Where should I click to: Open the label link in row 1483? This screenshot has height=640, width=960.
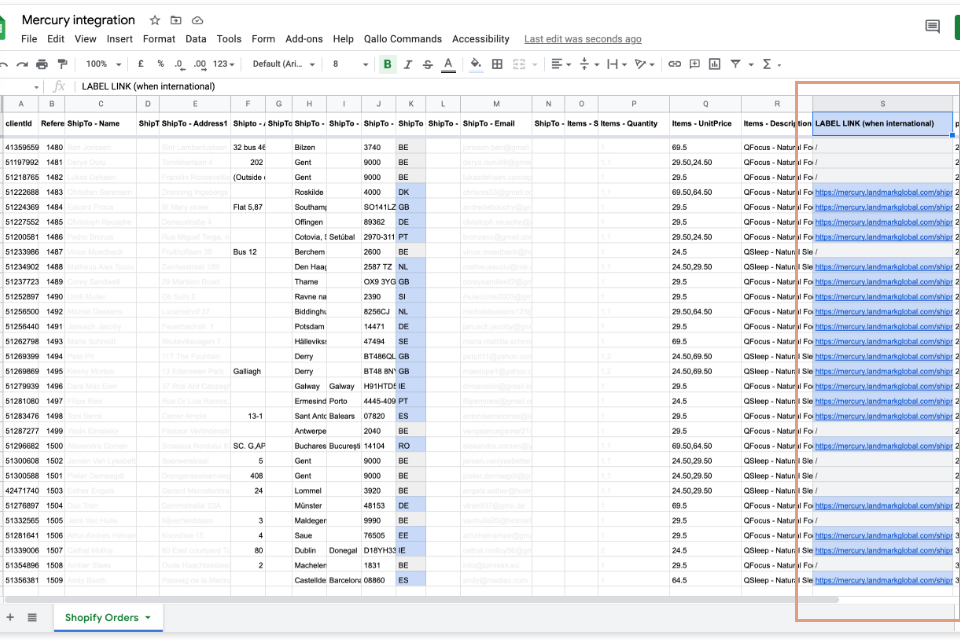(883, 192)
